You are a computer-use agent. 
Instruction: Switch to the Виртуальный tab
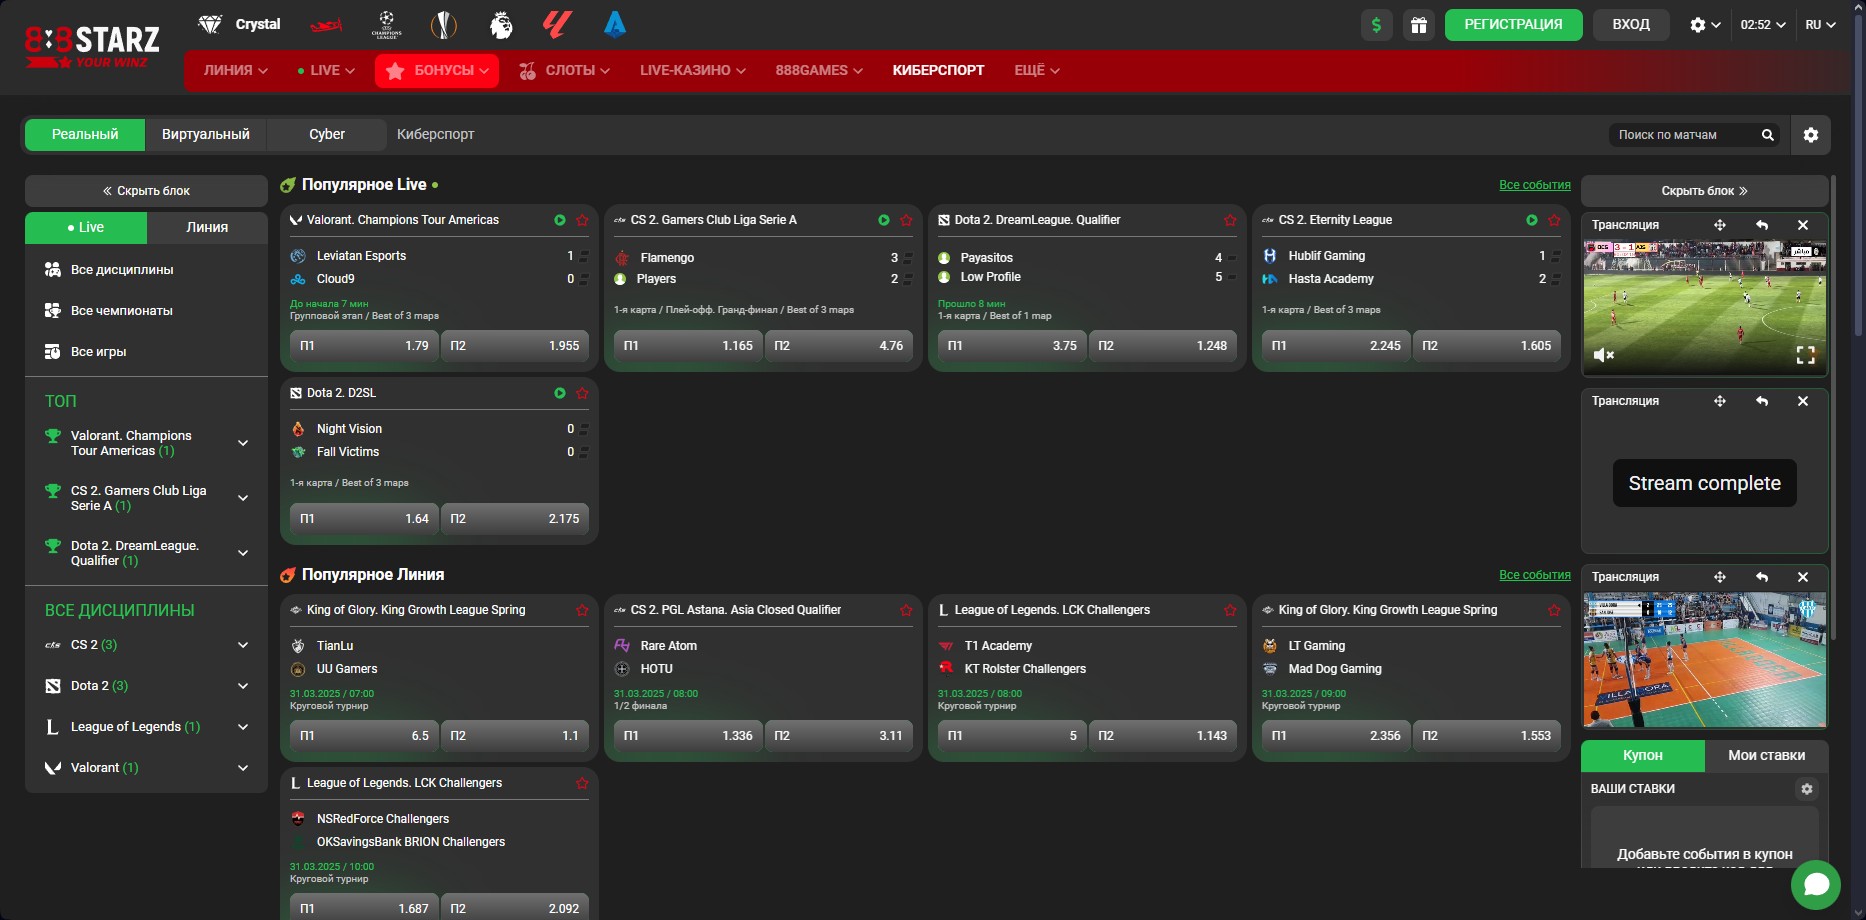point(206,134)
